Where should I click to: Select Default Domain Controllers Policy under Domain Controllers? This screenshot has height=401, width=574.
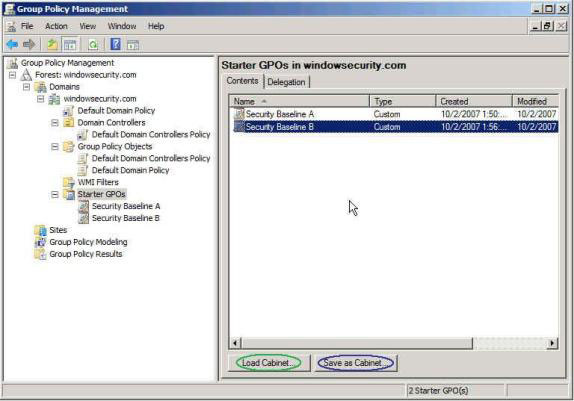(151, 135)
